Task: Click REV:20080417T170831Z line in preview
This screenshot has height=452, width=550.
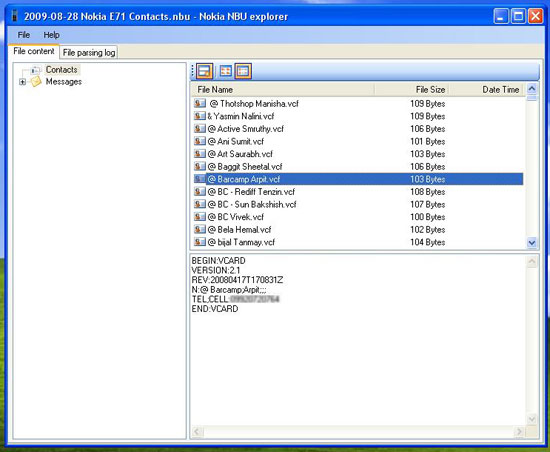Action: pos(237,280)
